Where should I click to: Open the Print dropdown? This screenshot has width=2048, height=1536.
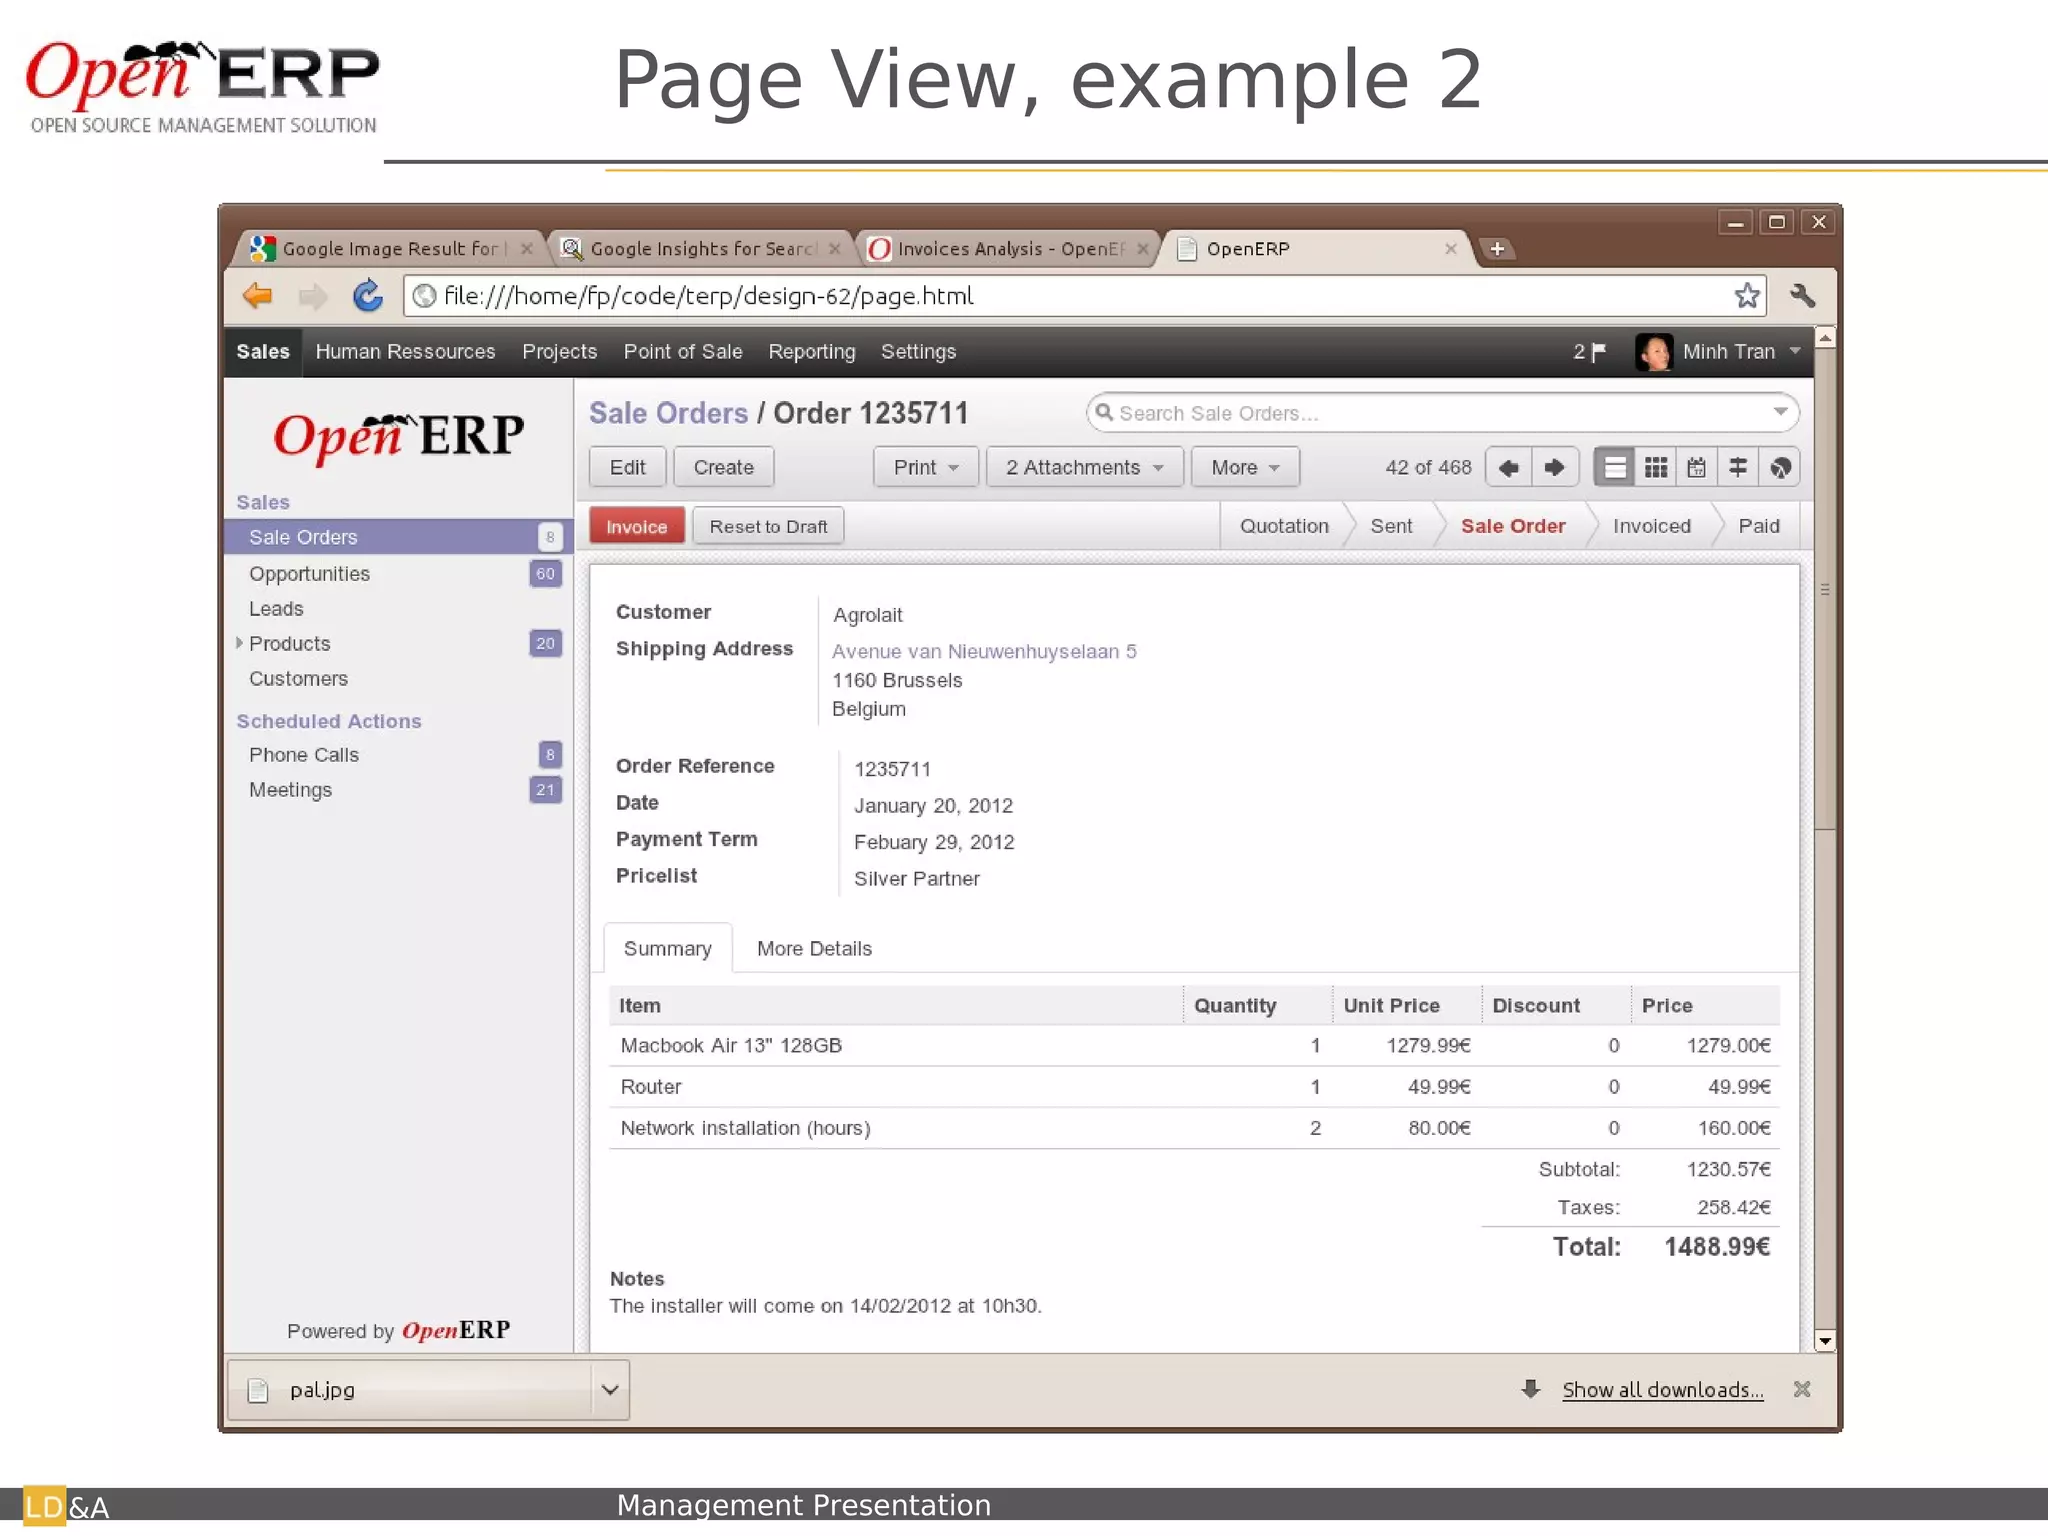(926, 468)
